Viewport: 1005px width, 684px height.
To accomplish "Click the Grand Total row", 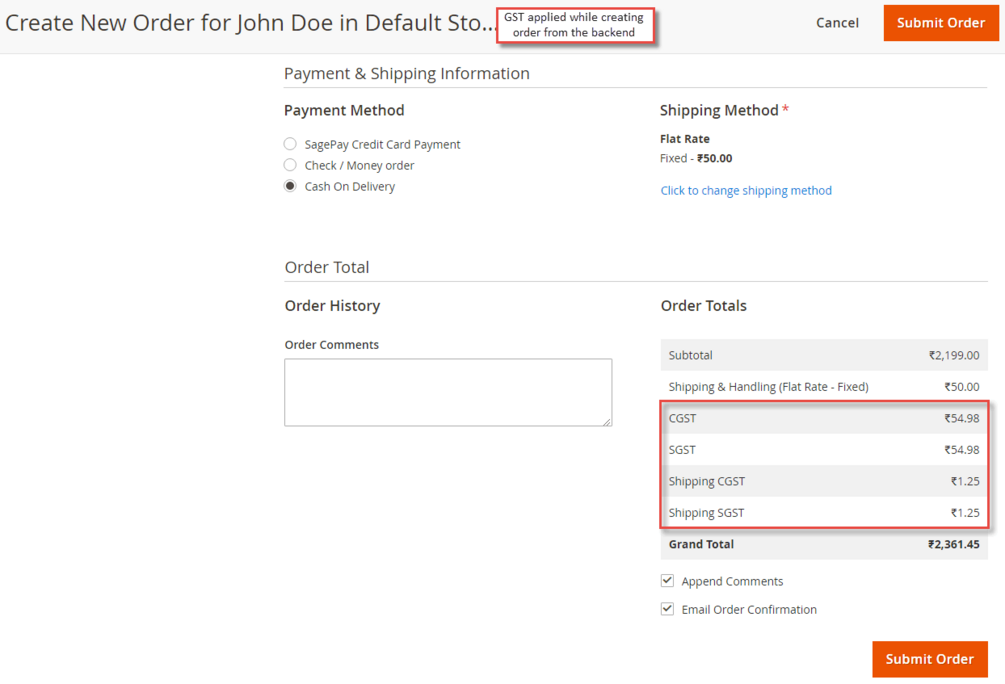I will pyautogui.click(x=824, y=544).
